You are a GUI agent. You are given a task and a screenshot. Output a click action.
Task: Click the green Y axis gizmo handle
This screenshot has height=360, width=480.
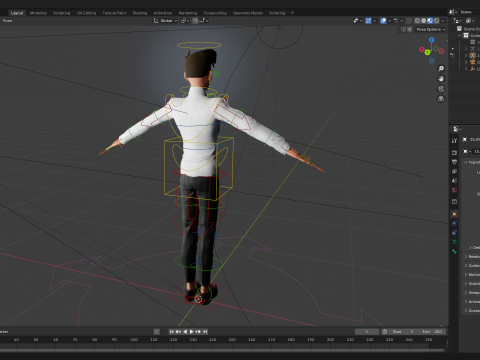click(427, 52)
